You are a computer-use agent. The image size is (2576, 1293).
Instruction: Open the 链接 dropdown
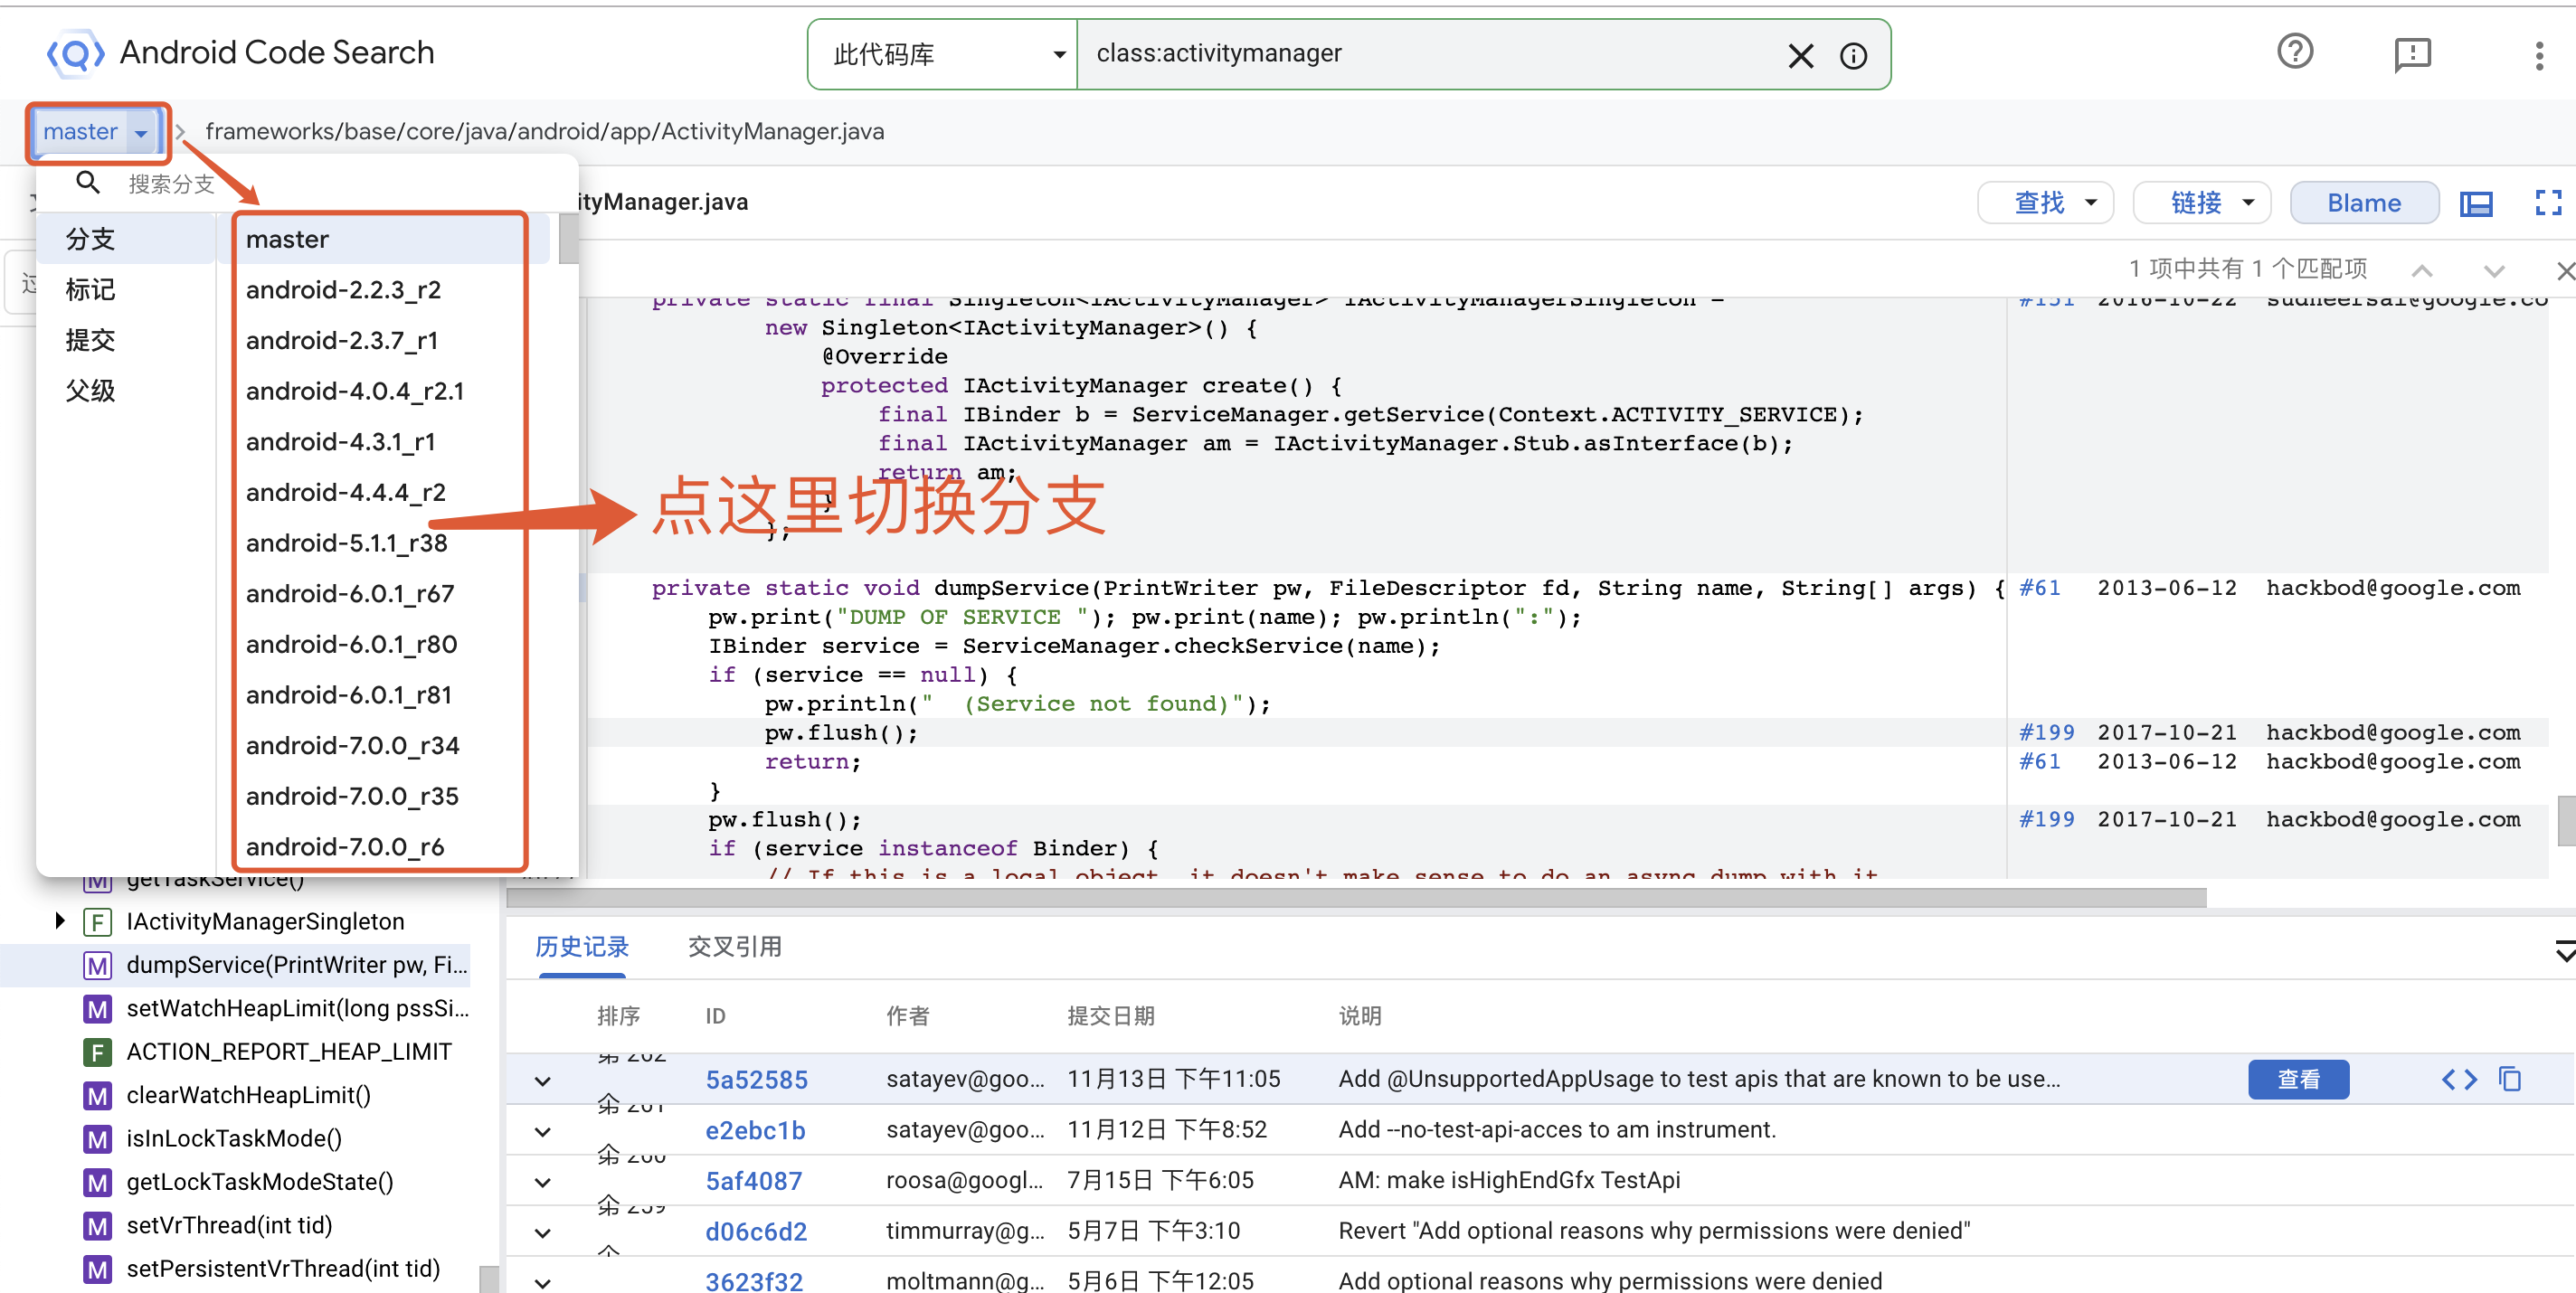click(x=2201, y=203)
